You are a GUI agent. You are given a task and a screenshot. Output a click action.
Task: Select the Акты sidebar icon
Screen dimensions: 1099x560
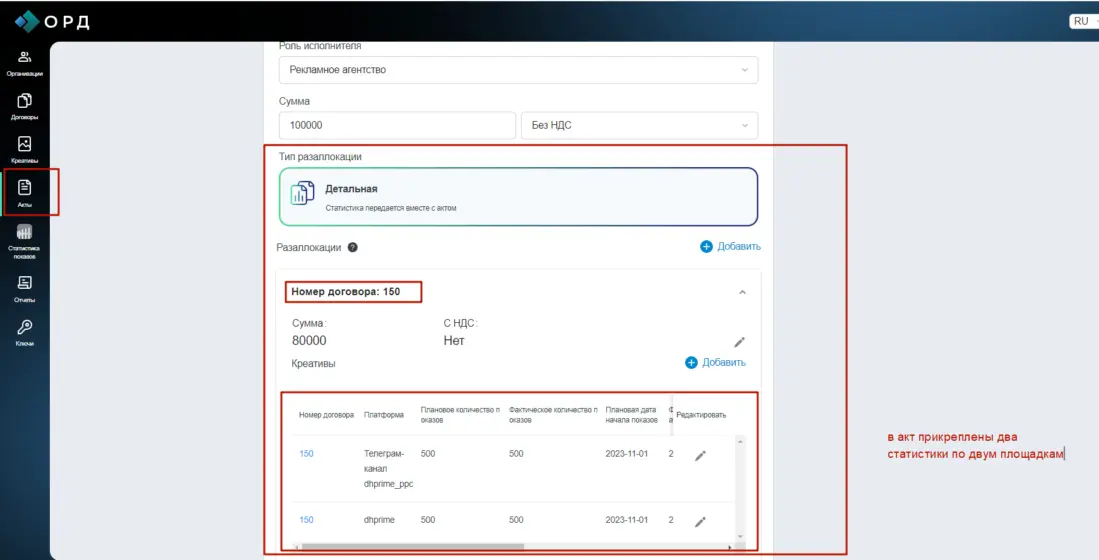pyautogui.click(x=25, y=192)
